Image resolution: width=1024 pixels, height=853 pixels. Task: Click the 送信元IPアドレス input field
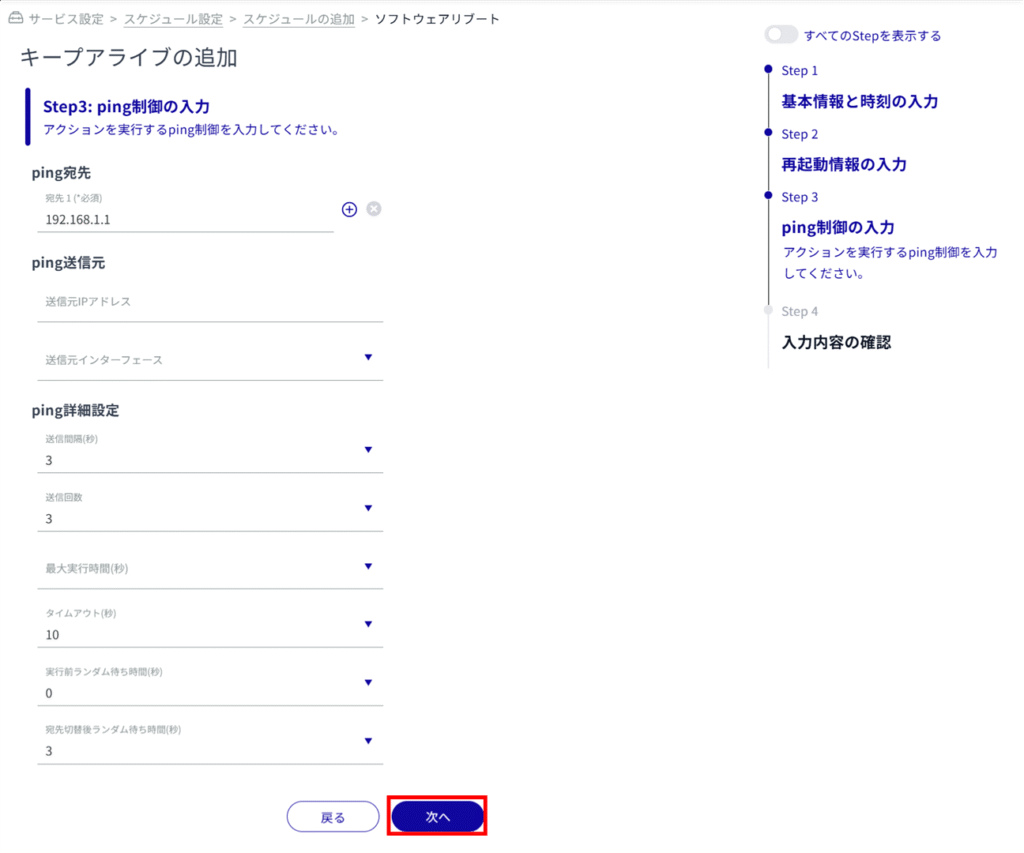pyautogui.click(x=210, y=302)
